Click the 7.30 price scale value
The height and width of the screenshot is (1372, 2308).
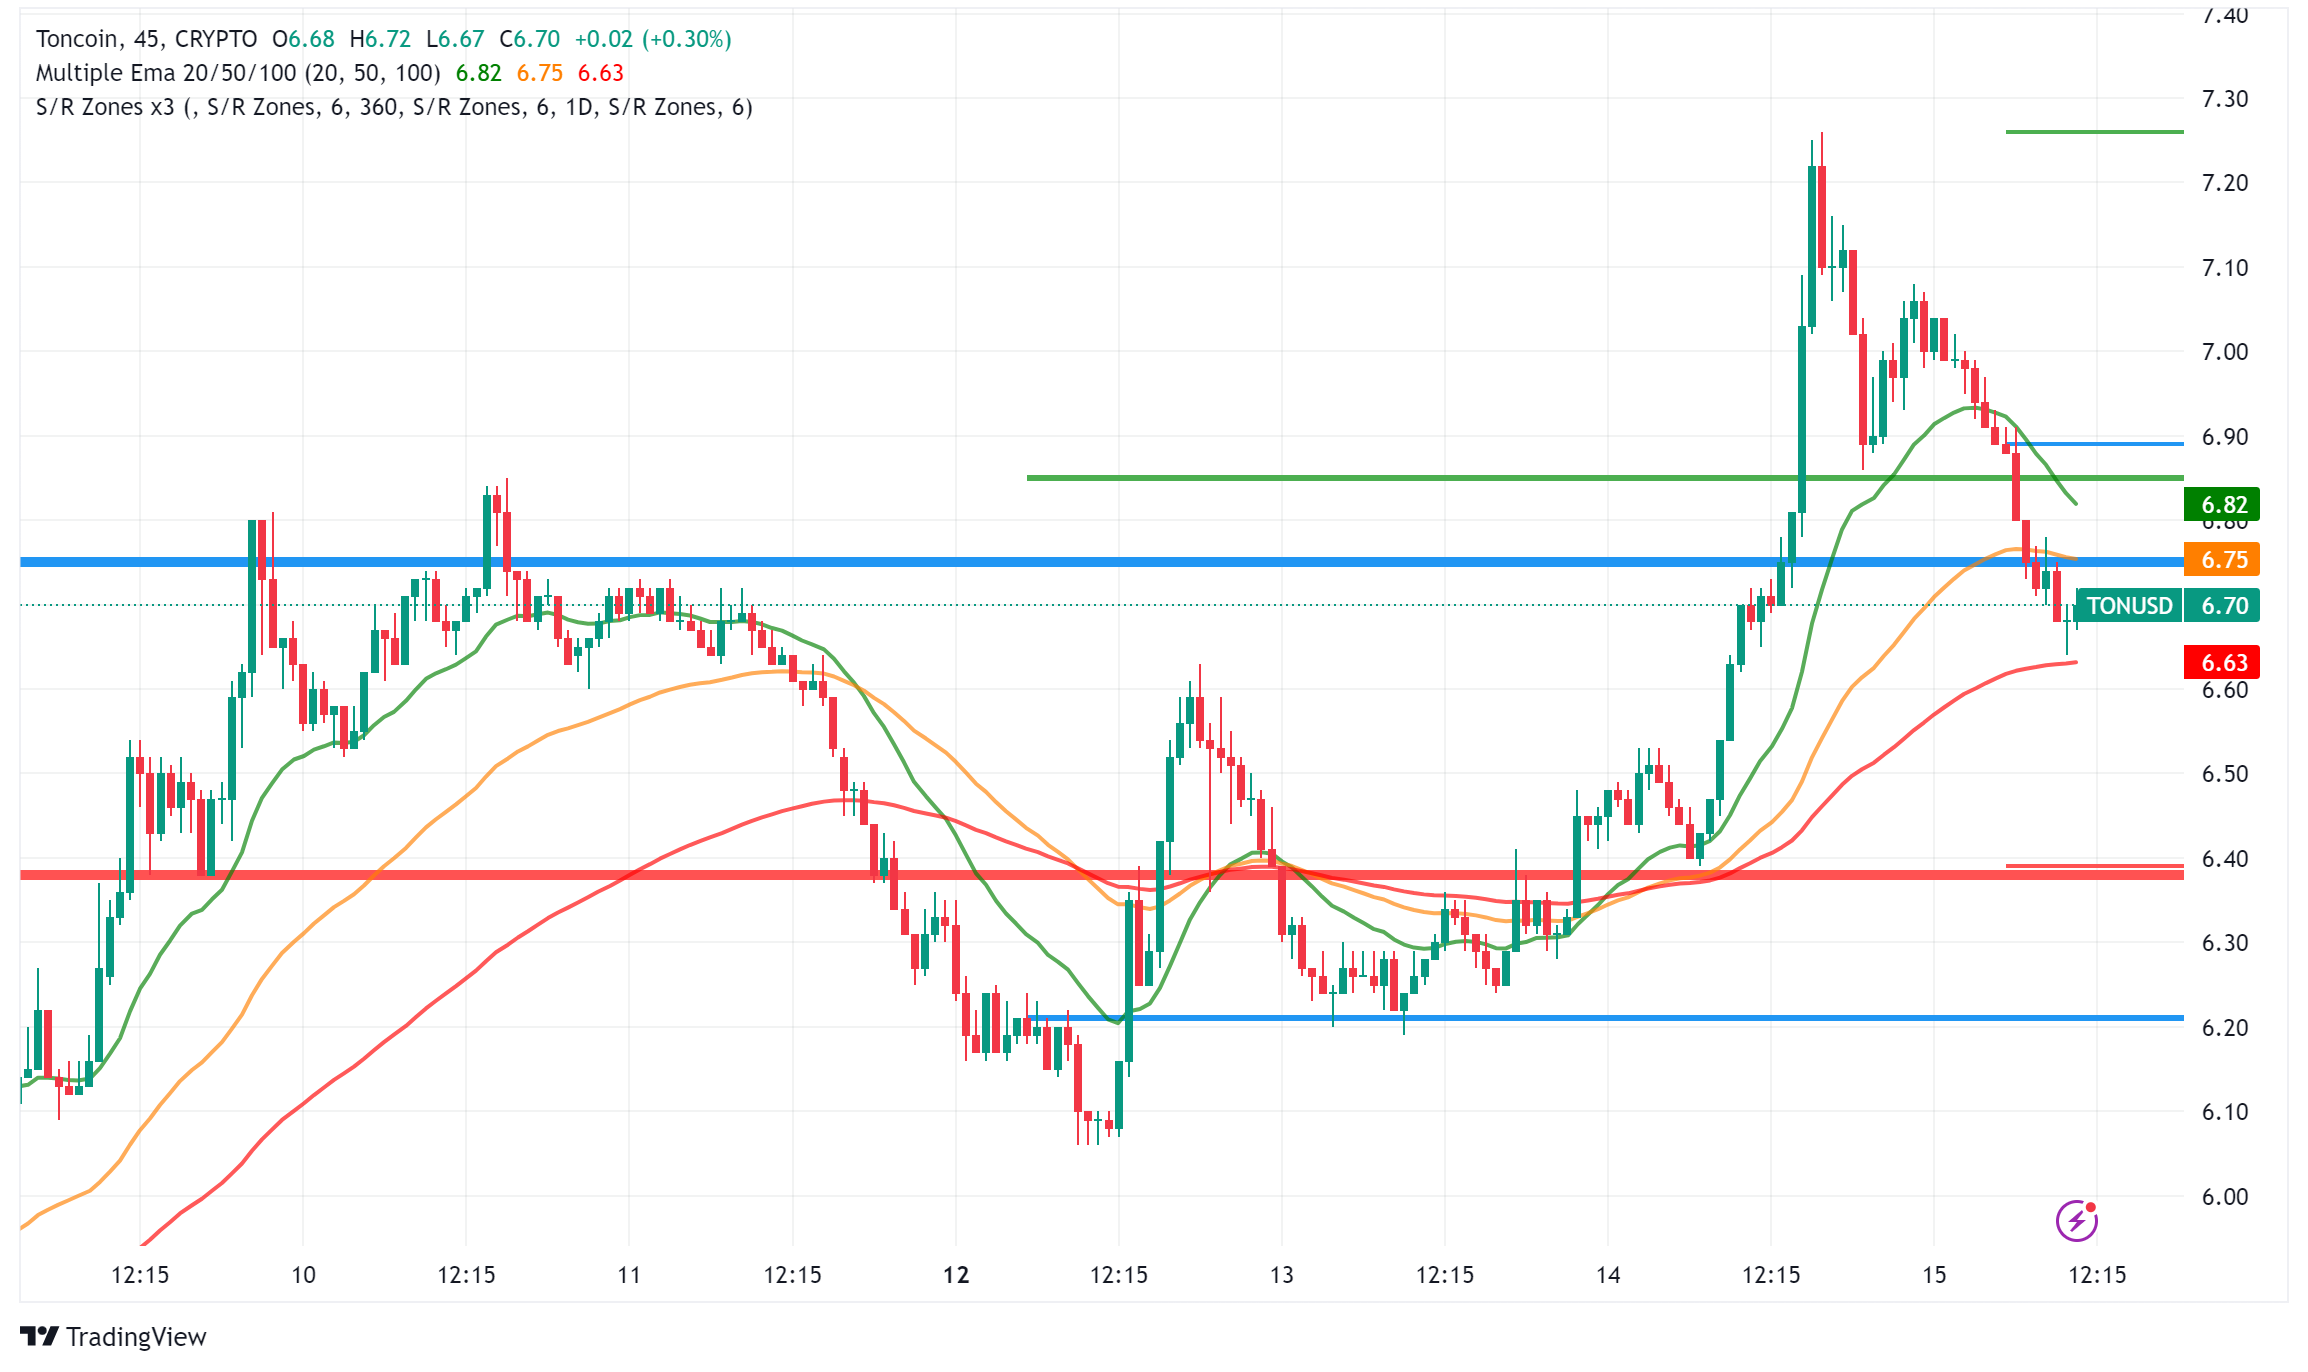(2224, 99)
